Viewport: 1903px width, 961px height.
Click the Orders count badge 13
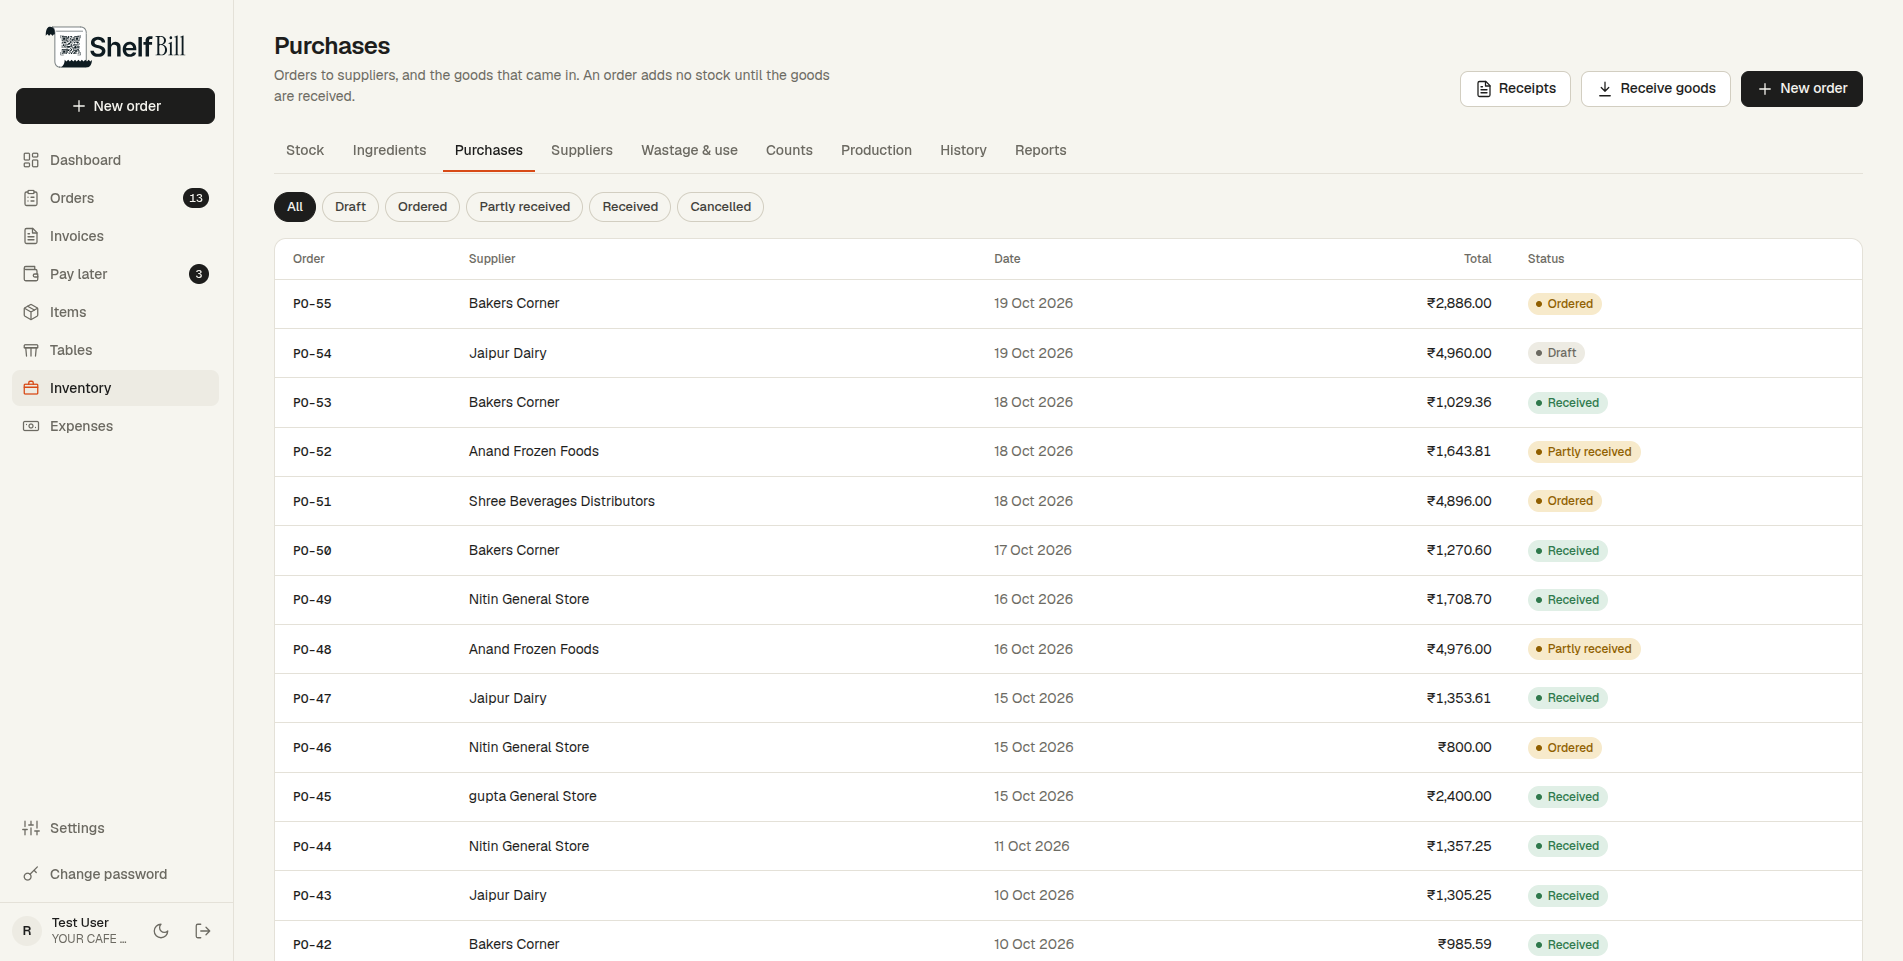pos(196,198)
